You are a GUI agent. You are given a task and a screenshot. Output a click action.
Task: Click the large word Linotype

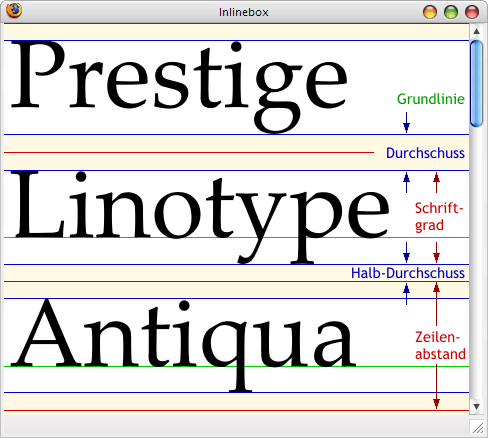(200, 217)
